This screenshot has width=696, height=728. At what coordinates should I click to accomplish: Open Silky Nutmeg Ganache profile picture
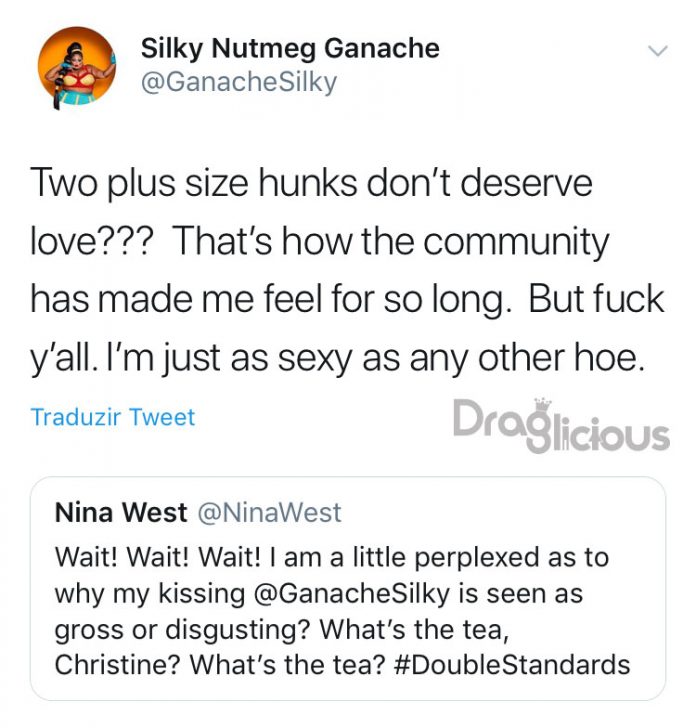pyautogui.click(x=77, y=67)
